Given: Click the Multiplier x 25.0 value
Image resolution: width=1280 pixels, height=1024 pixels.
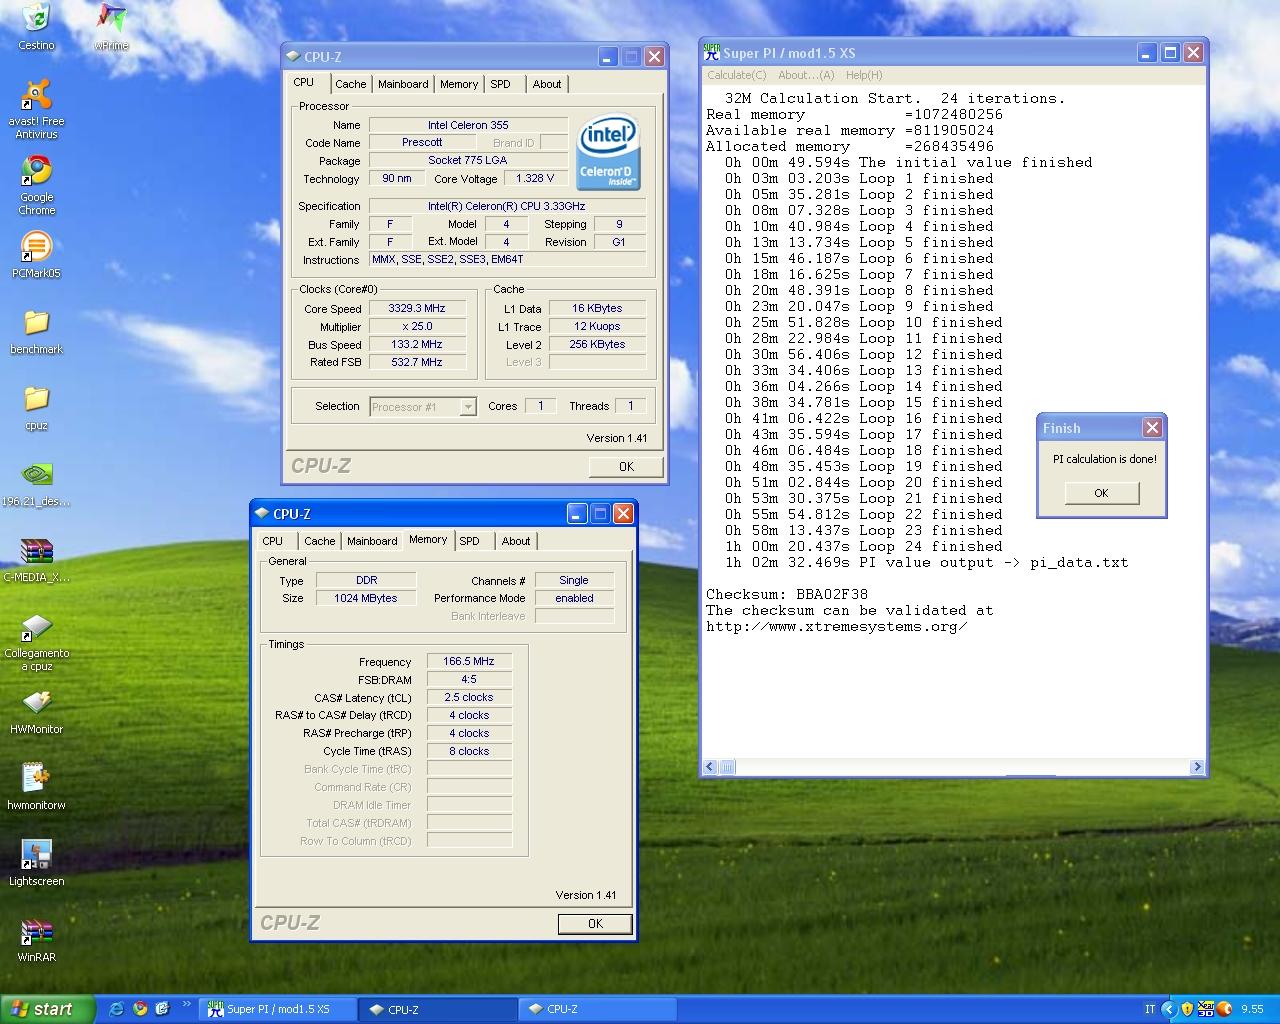Looking at the screenshot, I should click(x=417, y=327).
